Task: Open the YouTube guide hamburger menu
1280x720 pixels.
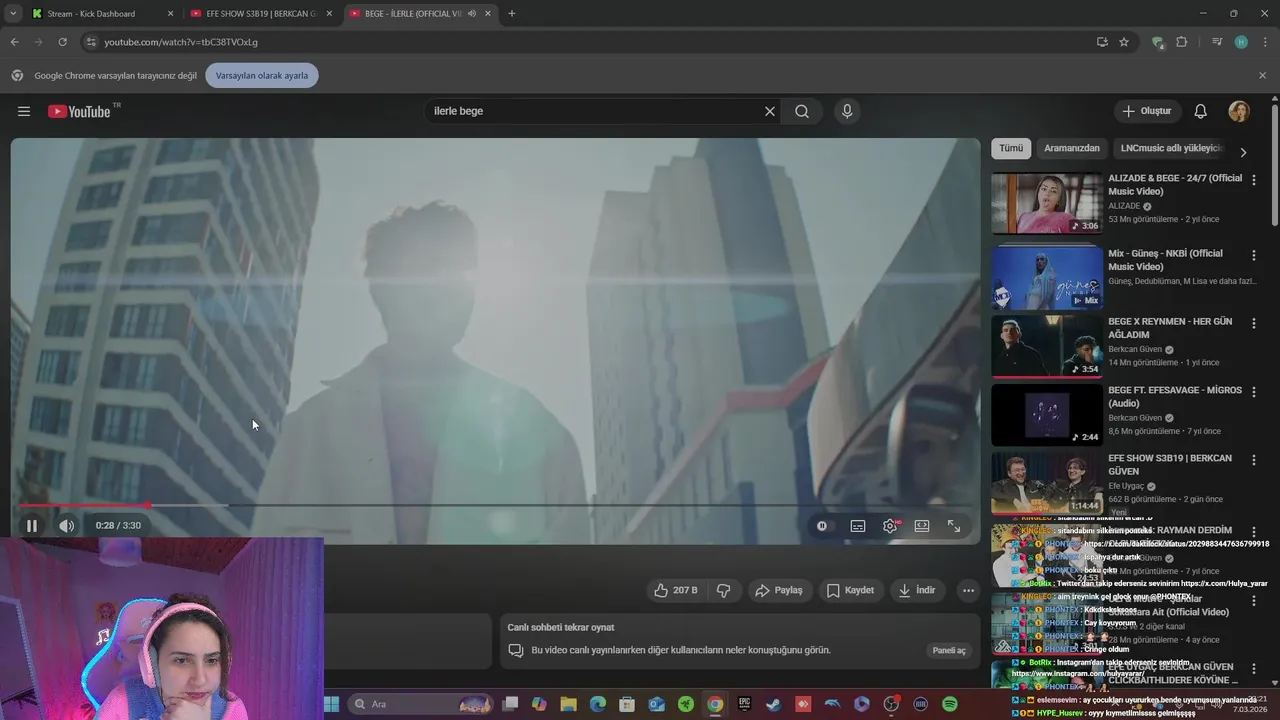Action: 24,112
